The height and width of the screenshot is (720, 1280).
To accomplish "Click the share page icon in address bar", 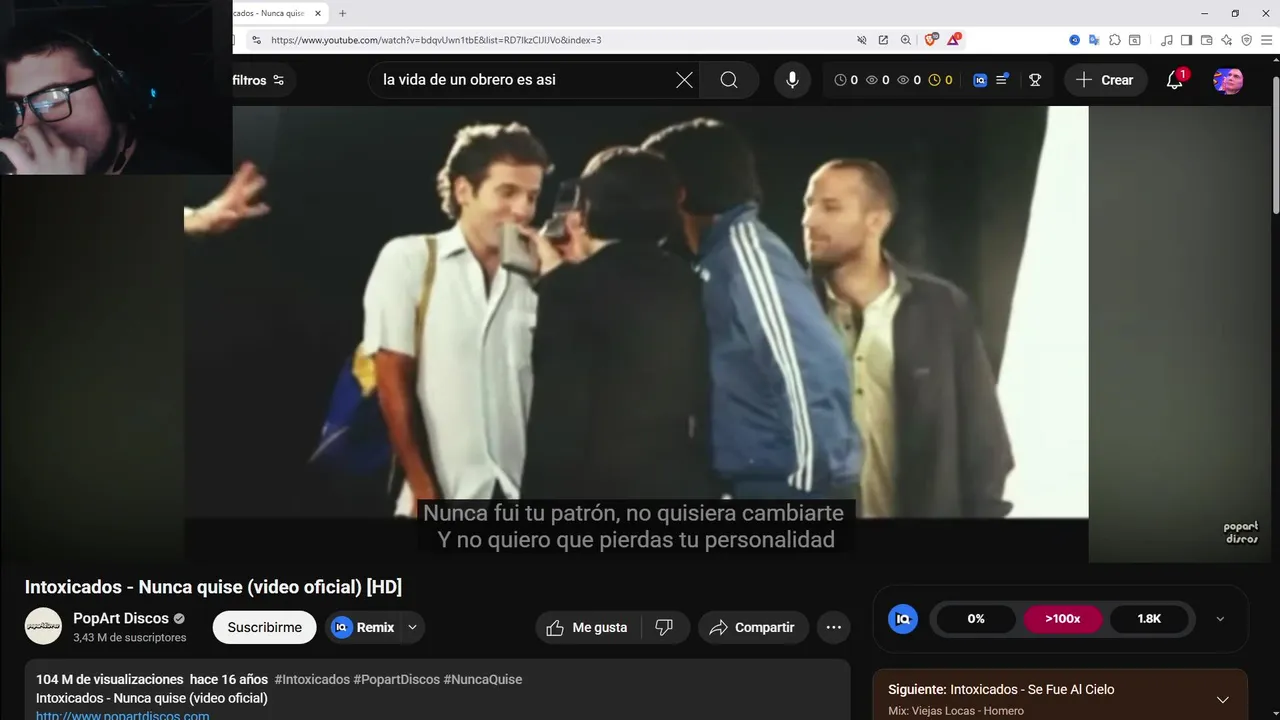I will pyautogui.click(x=883, y=40).
